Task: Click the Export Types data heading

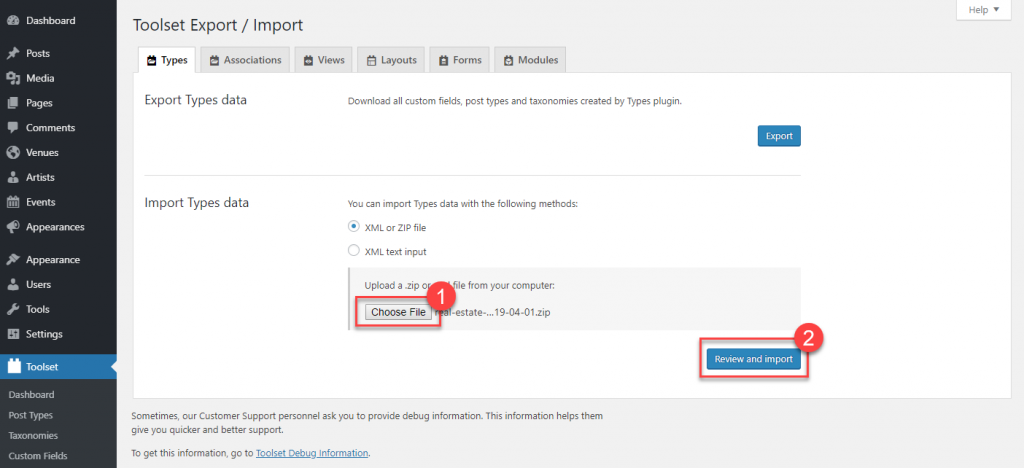Action: click(x=195, y=100)
